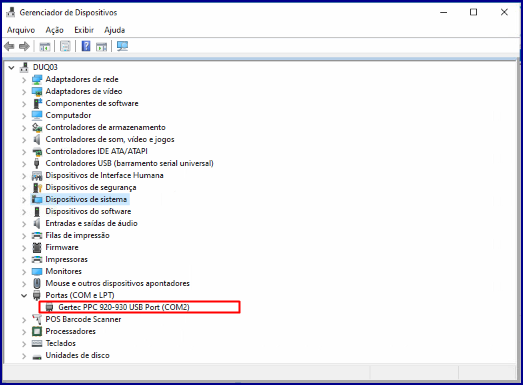523x385 pixels.
Task: Select the Componentes de software label
Action: pos(92,103)
